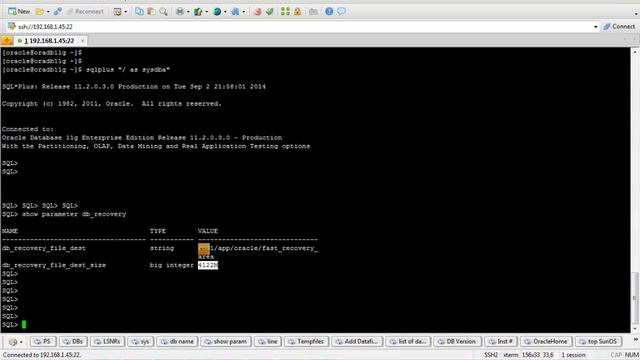Click the address bar session icon
This screenshot has width=640, height=360.
pyautogui.click(x=11, y=26)
